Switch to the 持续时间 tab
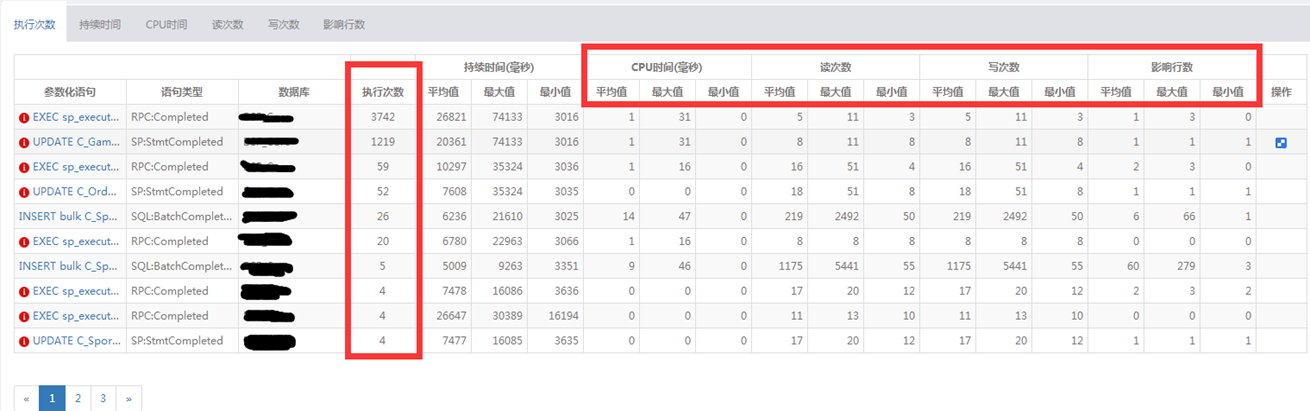This screenshot has height=411, width=1310. point(100,24)
